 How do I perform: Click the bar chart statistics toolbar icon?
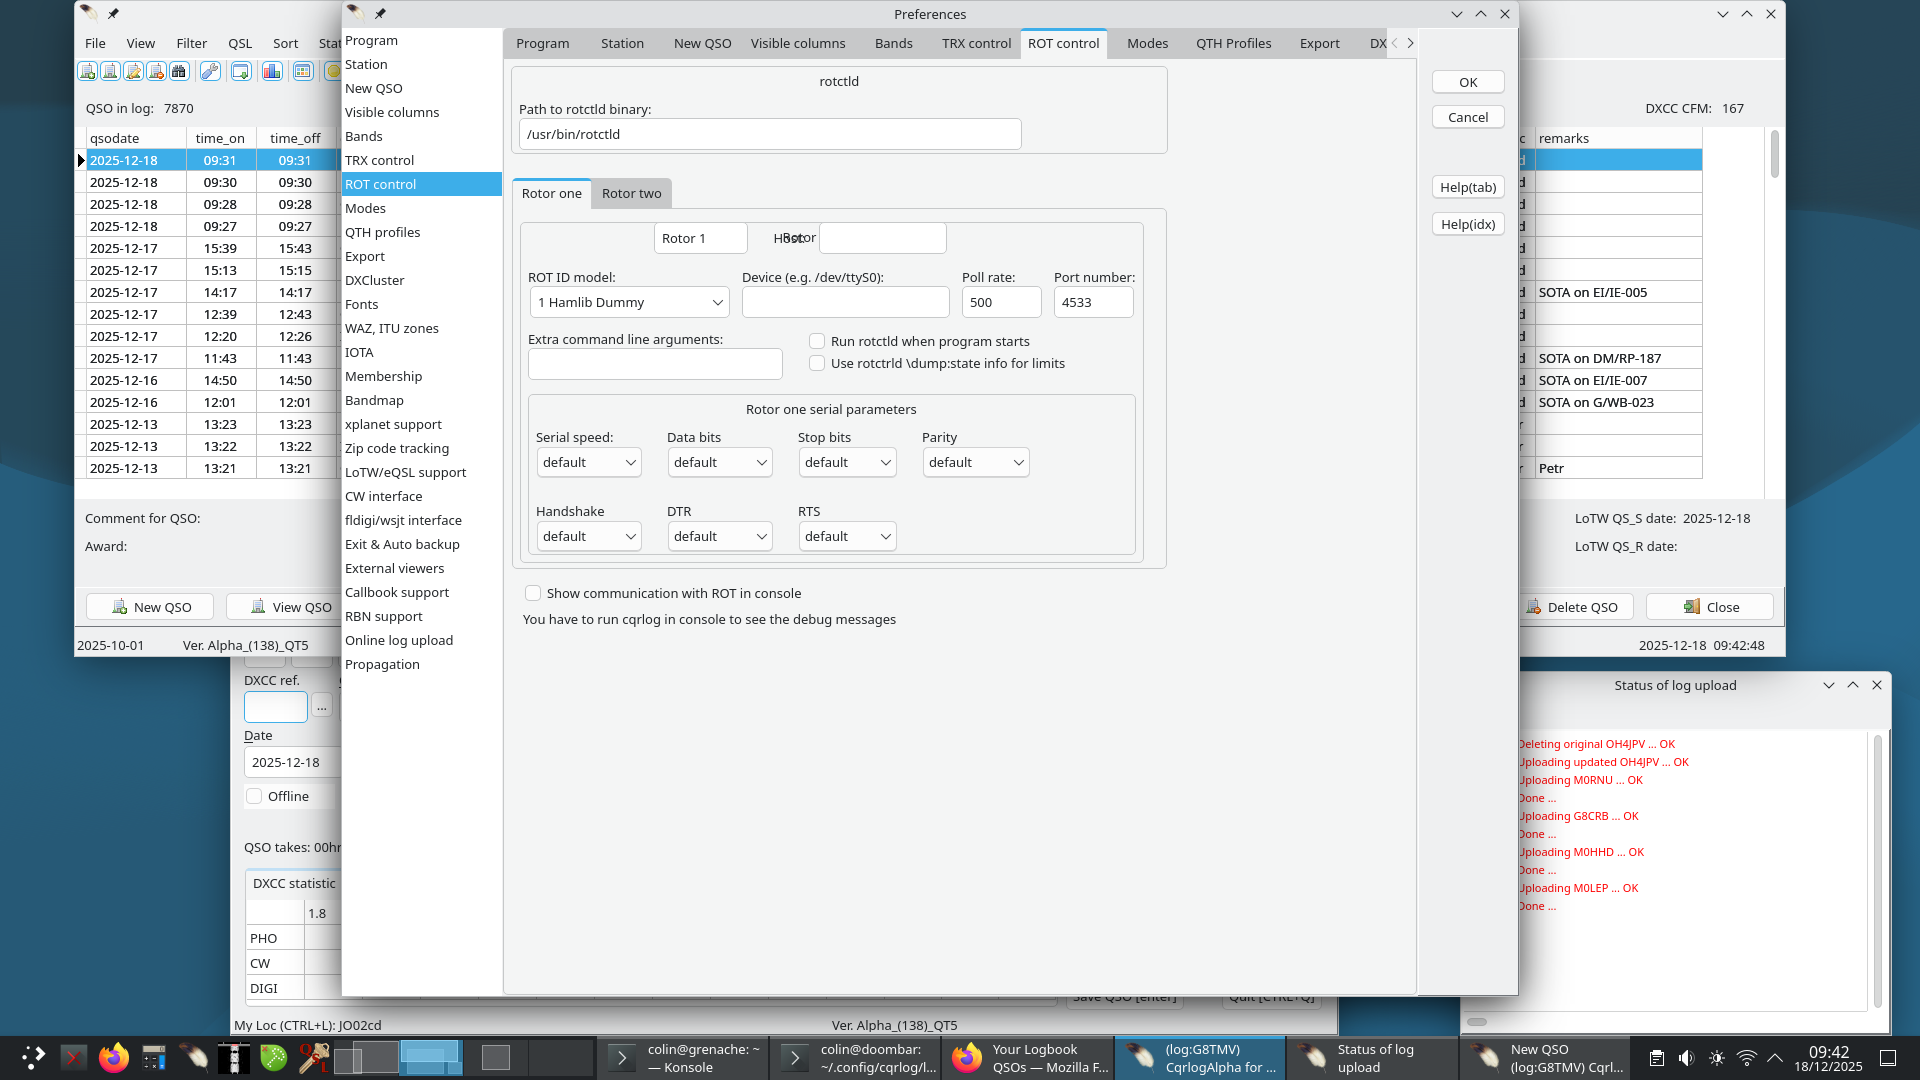[x=272, y=71]
